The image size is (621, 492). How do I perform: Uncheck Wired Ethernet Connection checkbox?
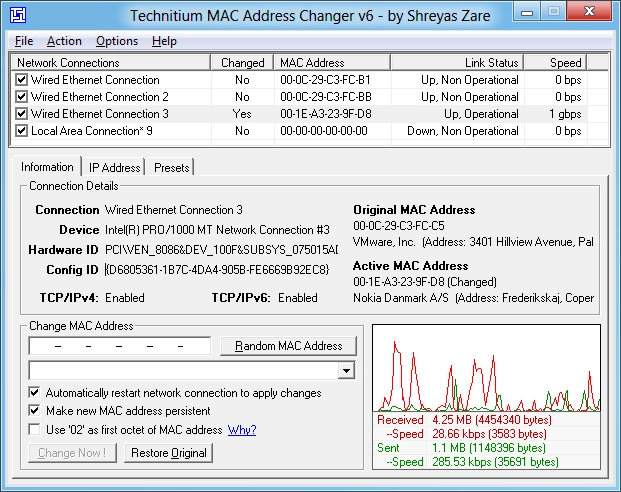[21, 80]
